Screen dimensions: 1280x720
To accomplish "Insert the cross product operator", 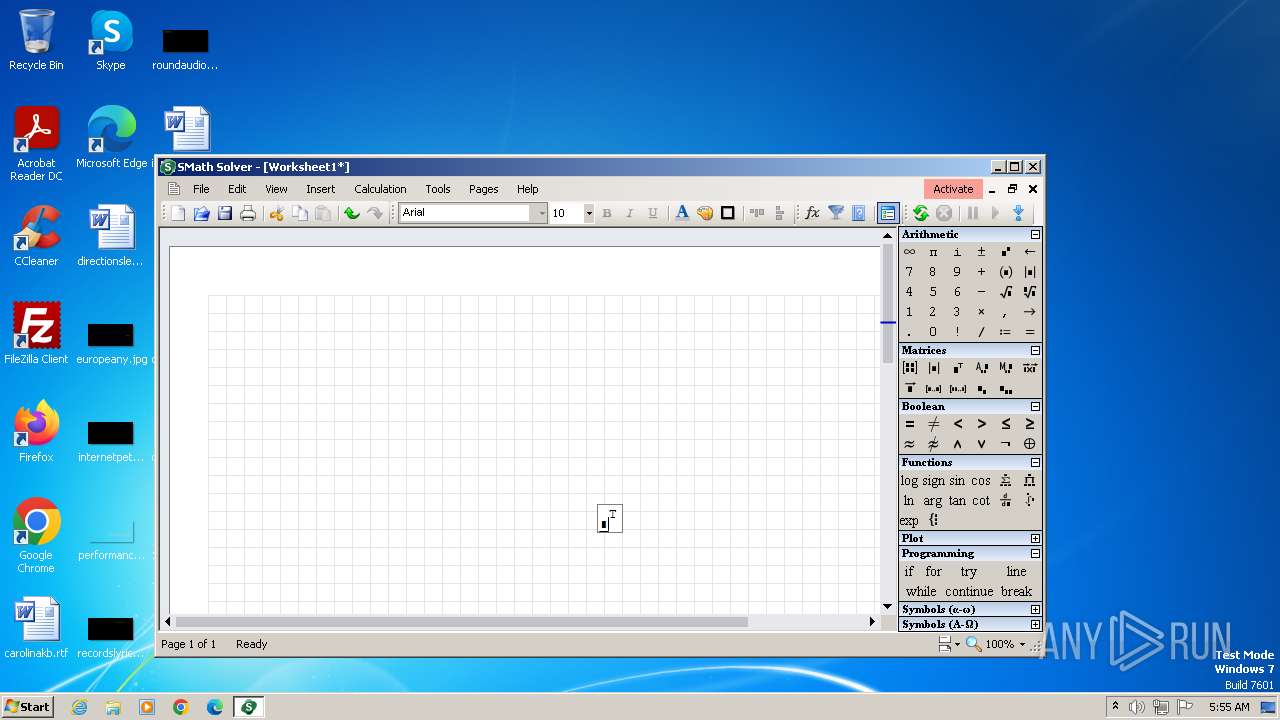I will pos(1030,368).
